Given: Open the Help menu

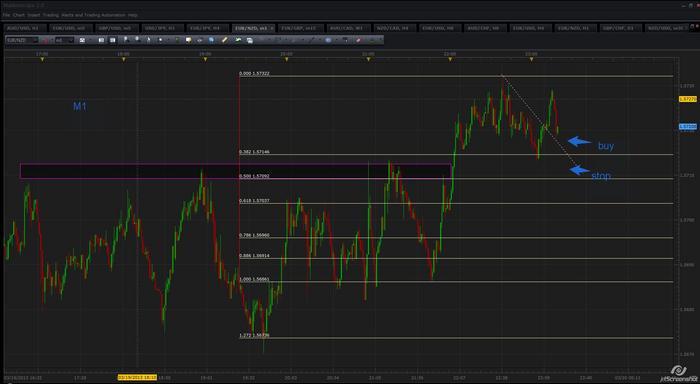Looking at the screenshot, I should [x=133, y=15].
